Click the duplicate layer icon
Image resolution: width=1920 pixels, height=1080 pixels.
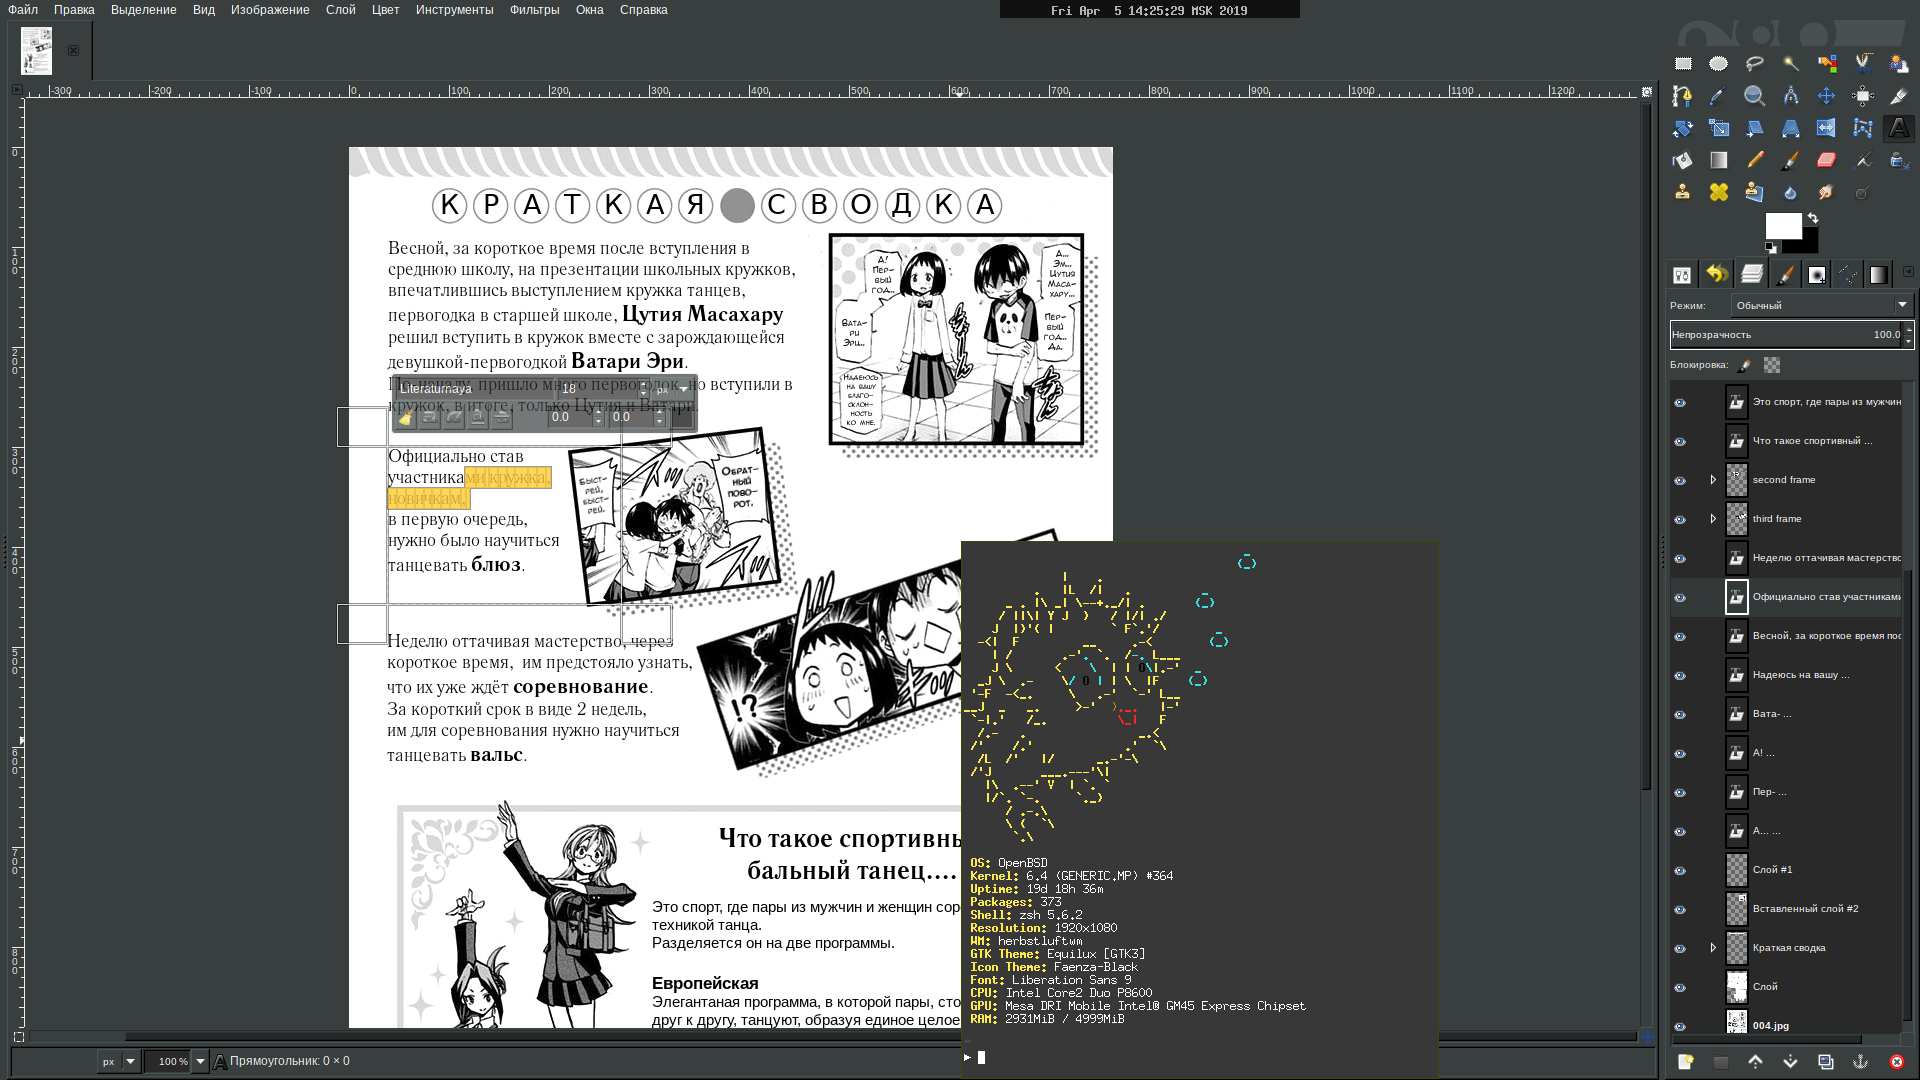point(1825,1062)
